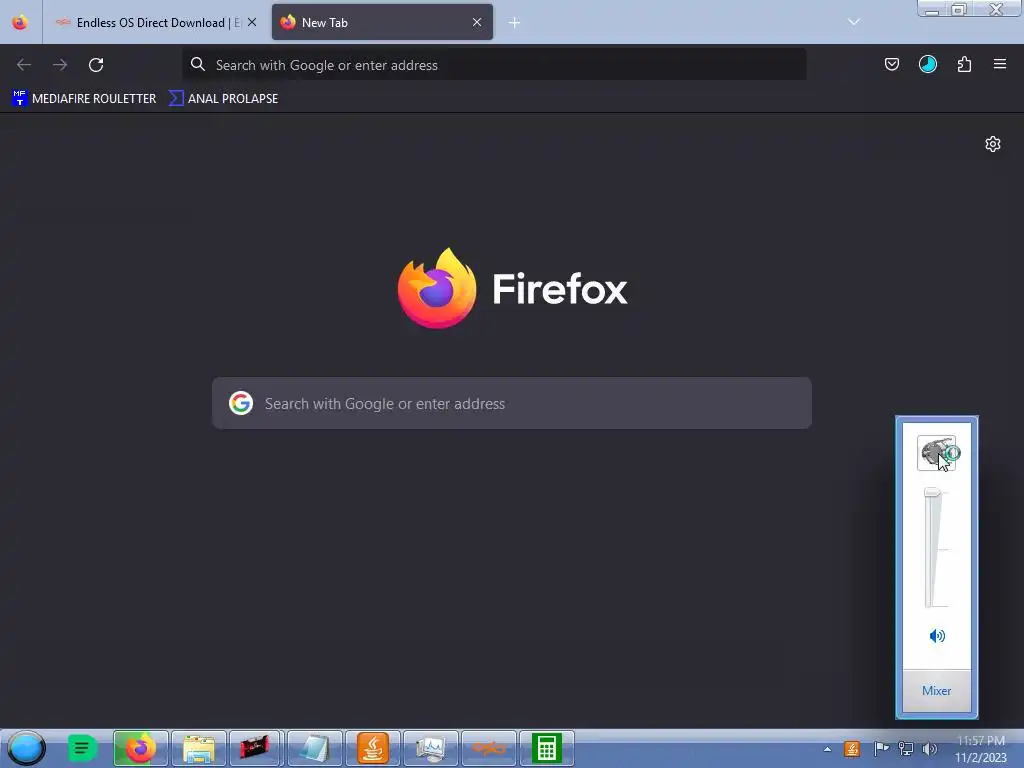Open Action Center flag tray icon
Image resolution: width=1024 pixels, height=768 pixels.
(x=881, y=749)
